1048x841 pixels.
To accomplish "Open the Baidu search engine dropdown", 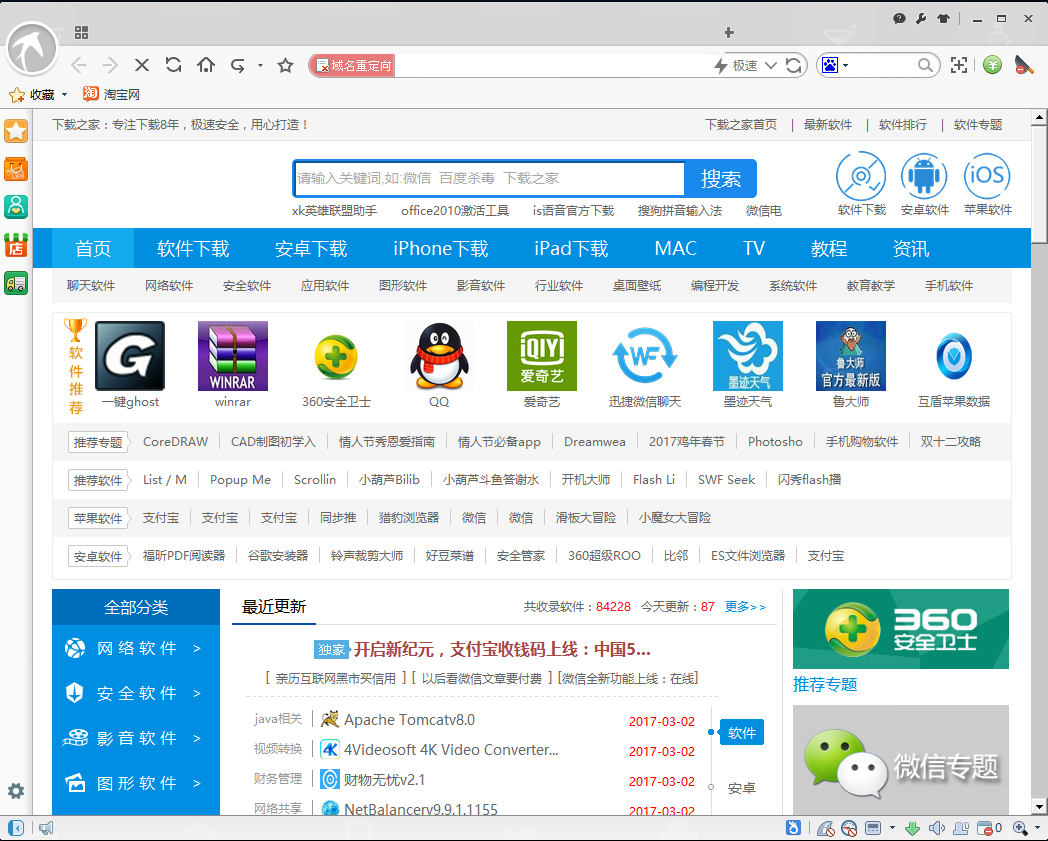I will (832, 64).
